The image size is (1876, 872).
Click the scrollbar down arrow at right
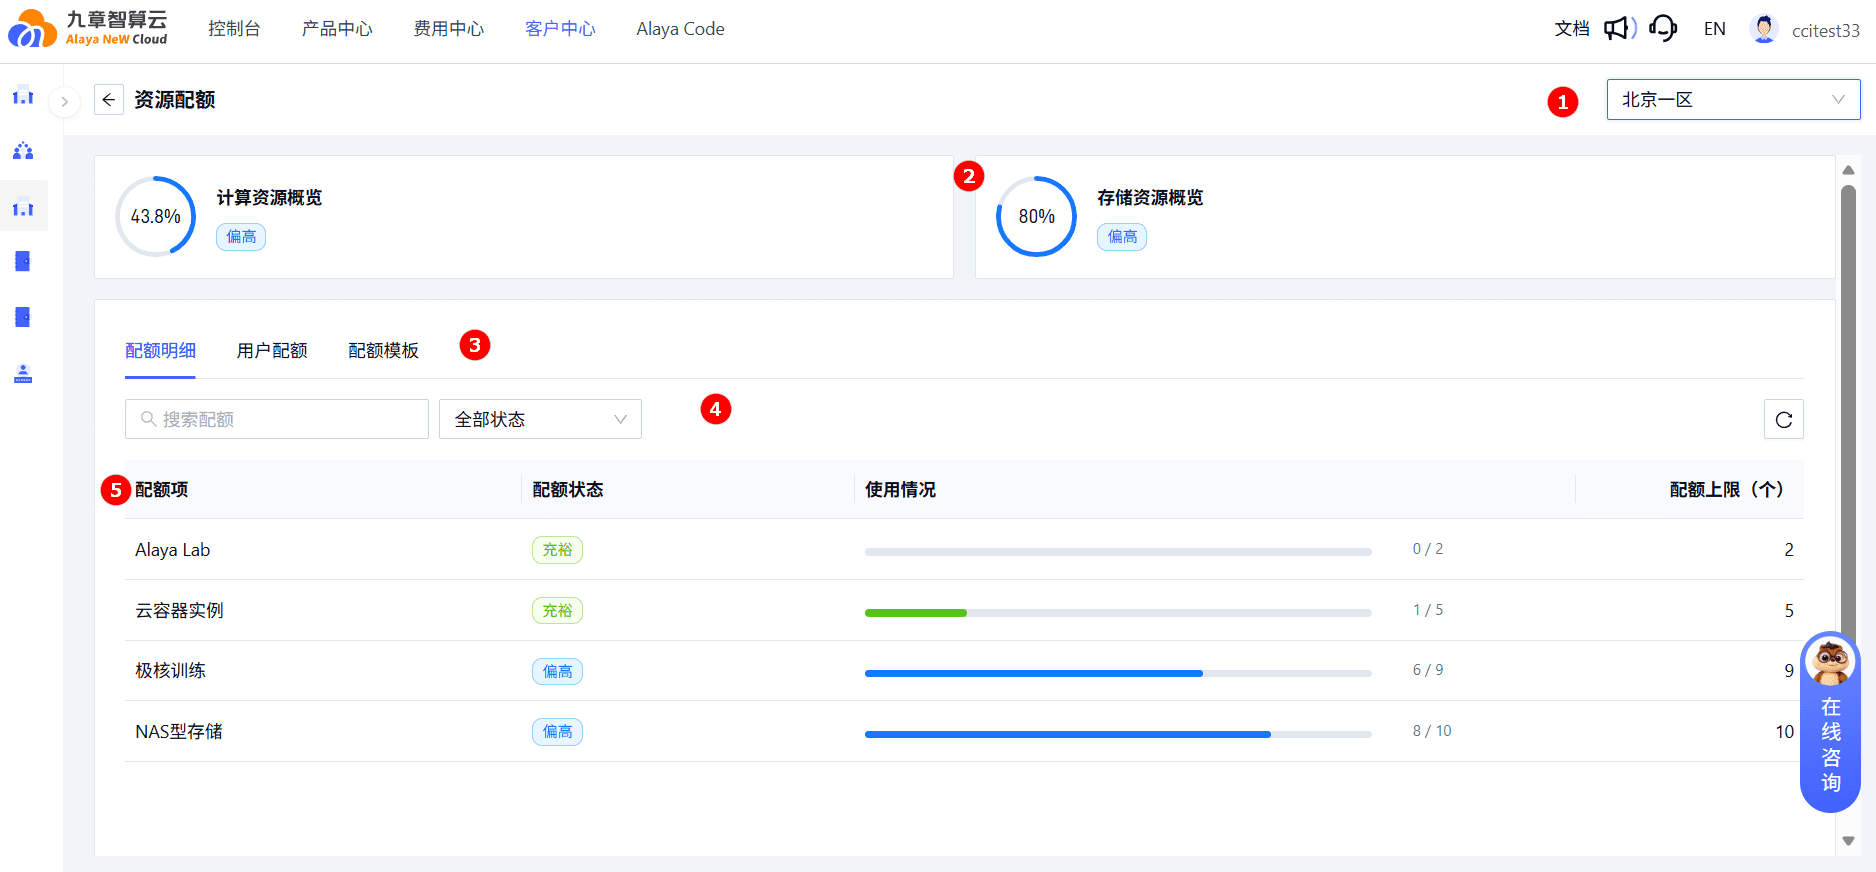[x=1848, y=841]
